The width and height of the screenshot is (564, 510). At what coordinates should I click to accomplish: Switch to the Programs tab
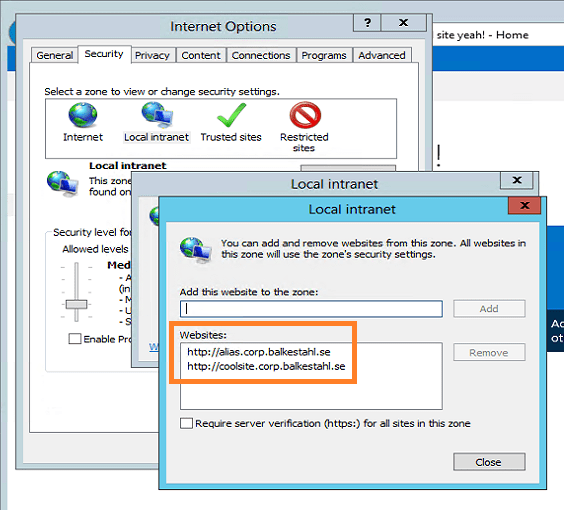point(324,55)
